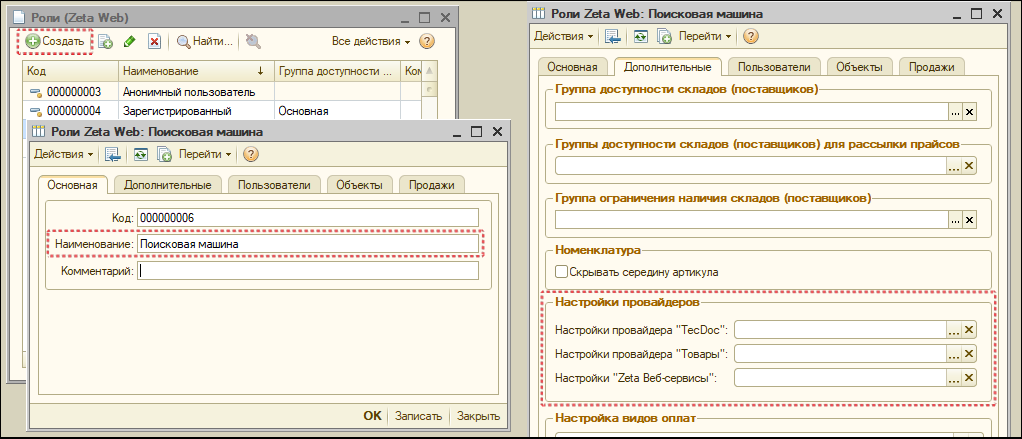Click the red X delete-mark icon
The image size is (1022, 439).
[x=154, y=42]
